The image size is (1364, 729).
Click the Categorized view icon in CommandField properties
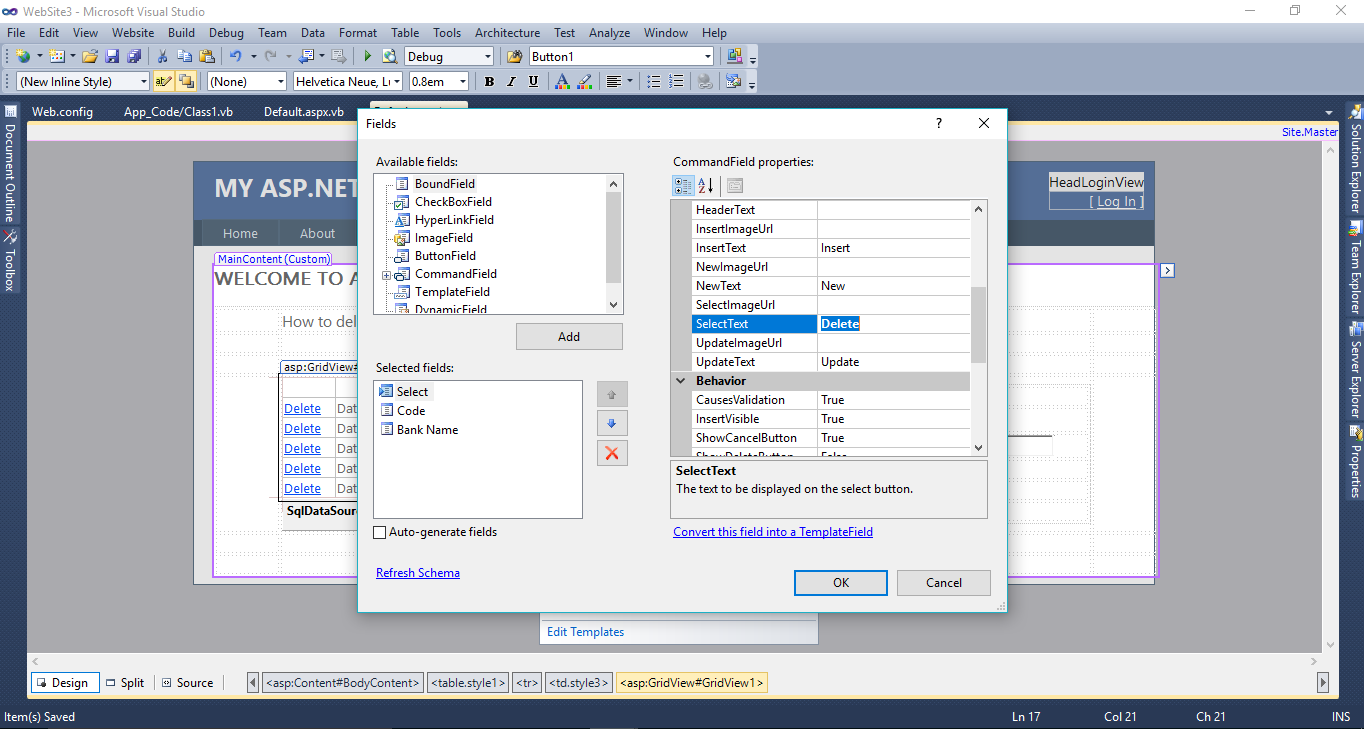tap(684, 185)
